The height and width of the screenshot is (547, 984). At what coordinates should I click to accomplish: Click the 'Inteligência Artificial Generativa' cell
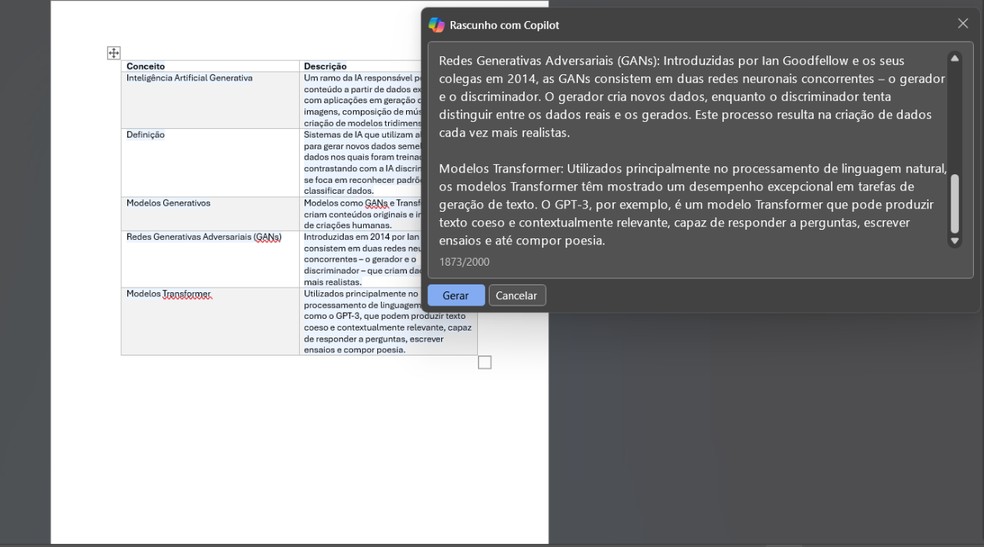(210, 100)
